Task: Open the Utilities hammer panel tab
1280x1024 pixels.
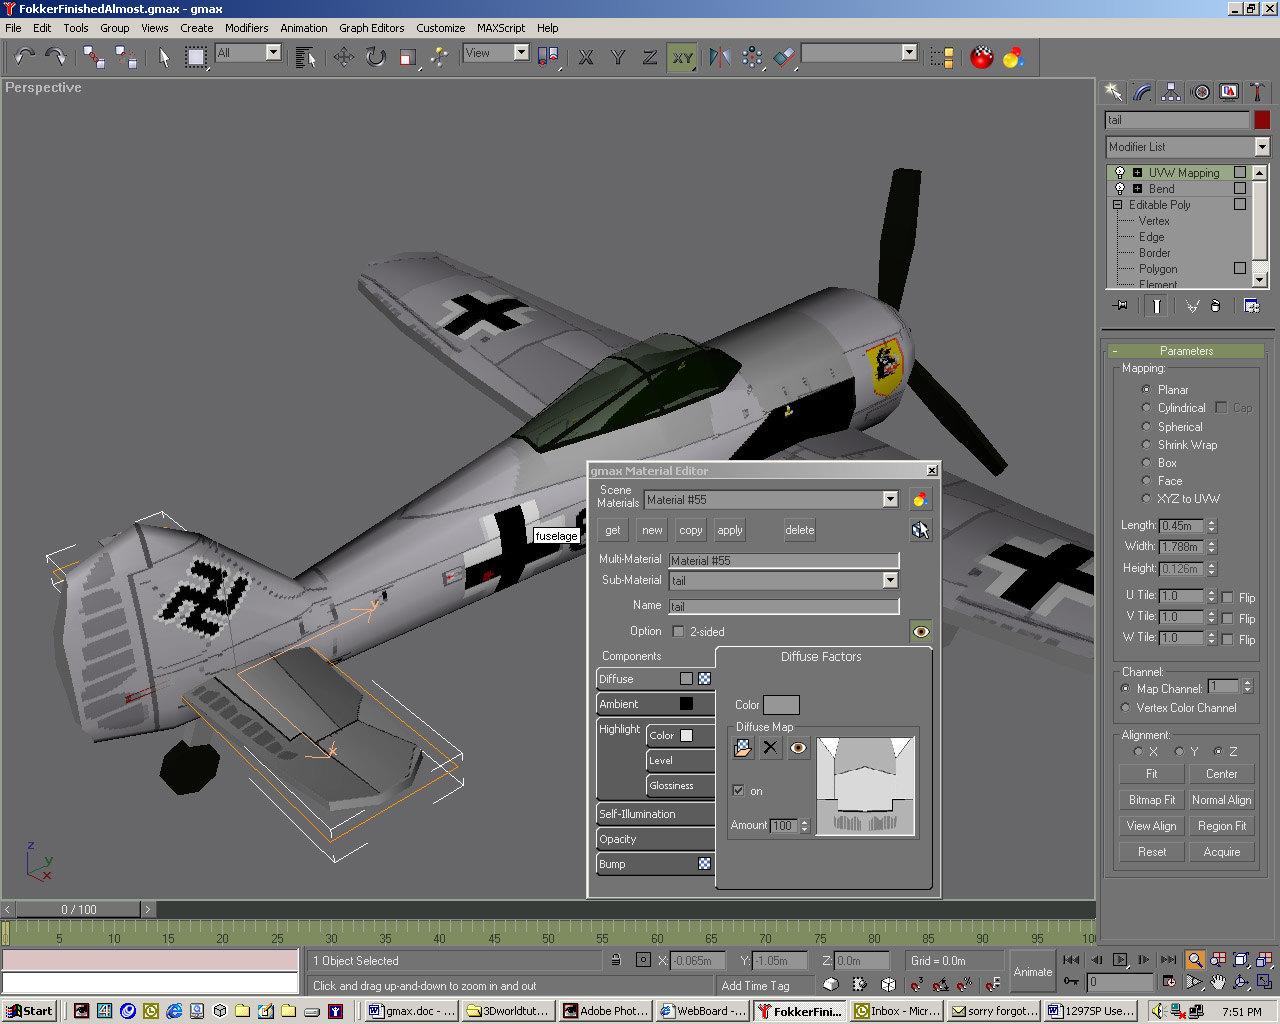Action: click(x=1257, y=92)
